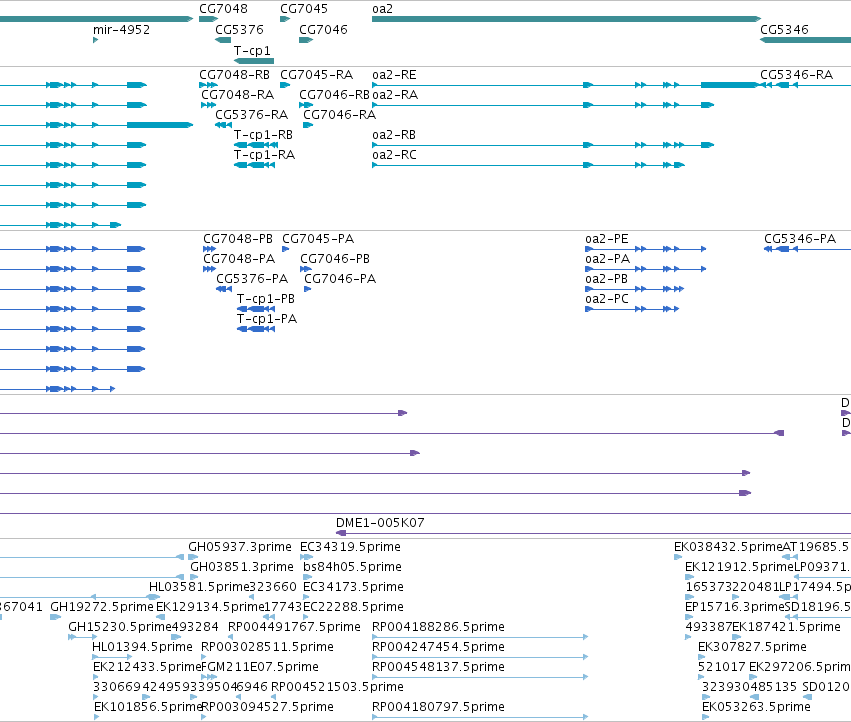Select protein CG7046-PA
851x722 pixels.
[340, 278]
